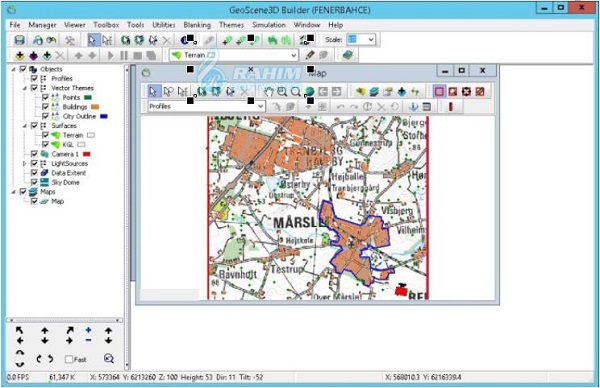Toggle the Camera 1 checkbox
Screen dimensions: 600x388
[x=34, y=154]
